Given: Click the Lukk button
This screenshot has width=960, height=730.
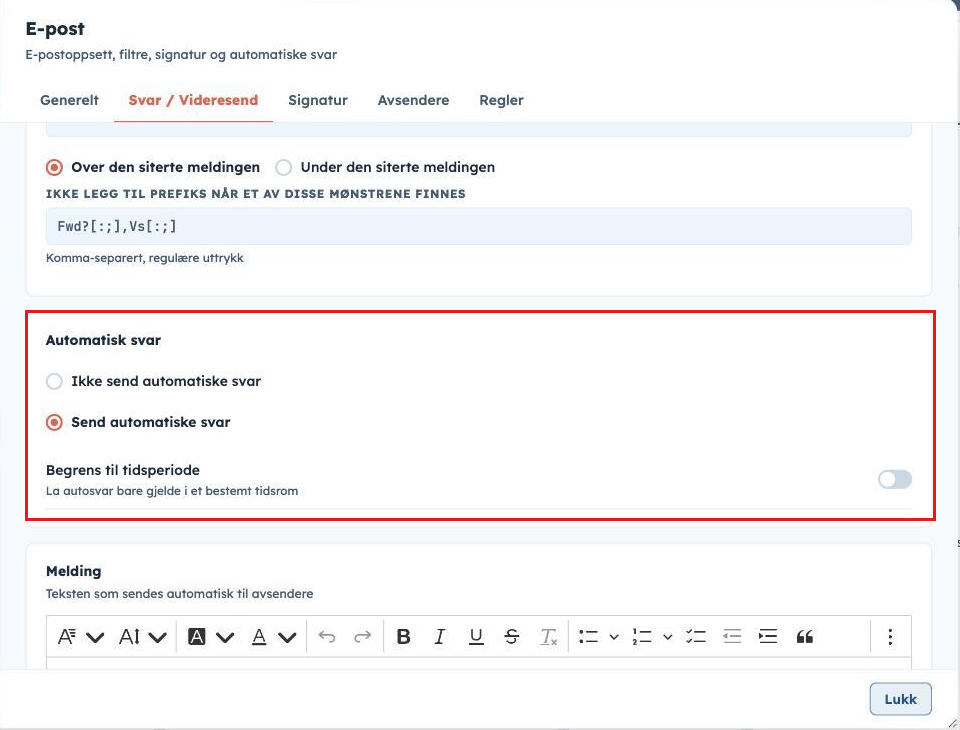Looking at the screenshot, I should tap(901, 699).
